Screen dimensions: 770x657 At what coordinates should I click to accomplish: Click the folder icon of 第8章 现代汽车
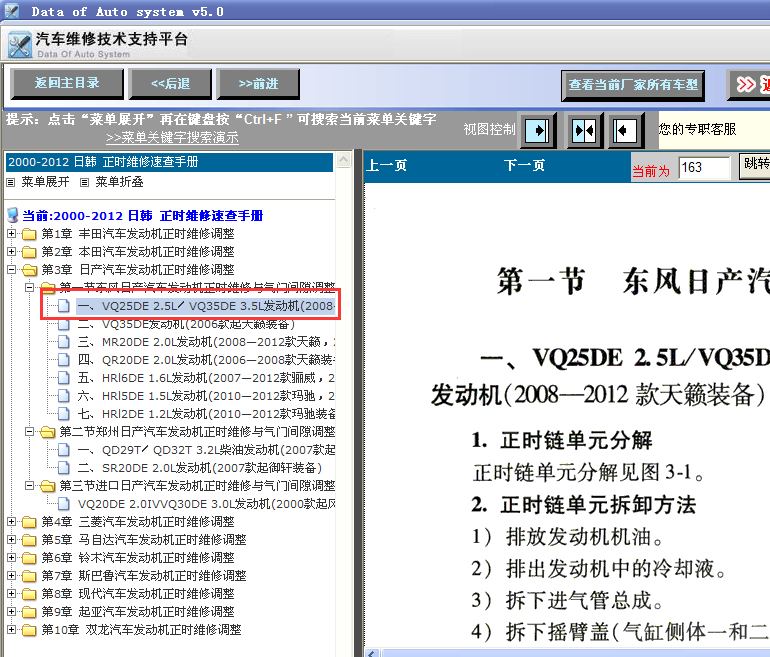click(x=29, y=594)
